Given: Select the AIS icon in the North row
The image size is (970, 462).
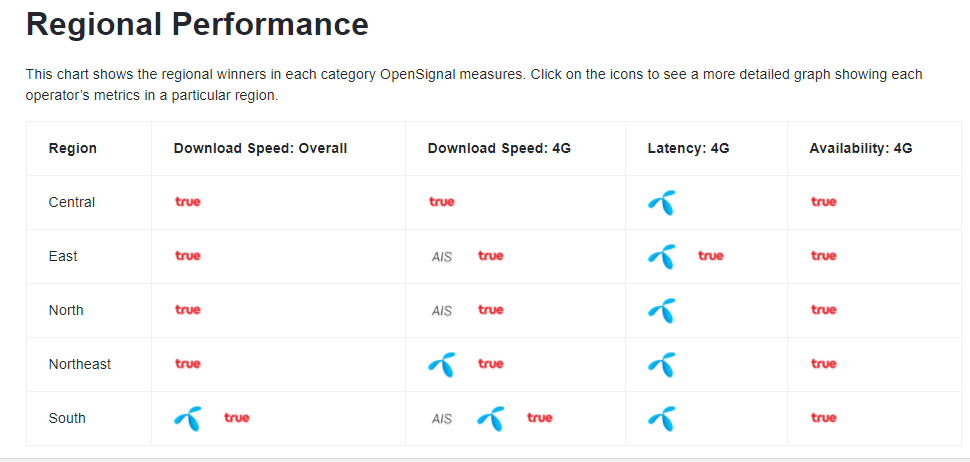Looking at the screenshot, I should pos(442,310).
